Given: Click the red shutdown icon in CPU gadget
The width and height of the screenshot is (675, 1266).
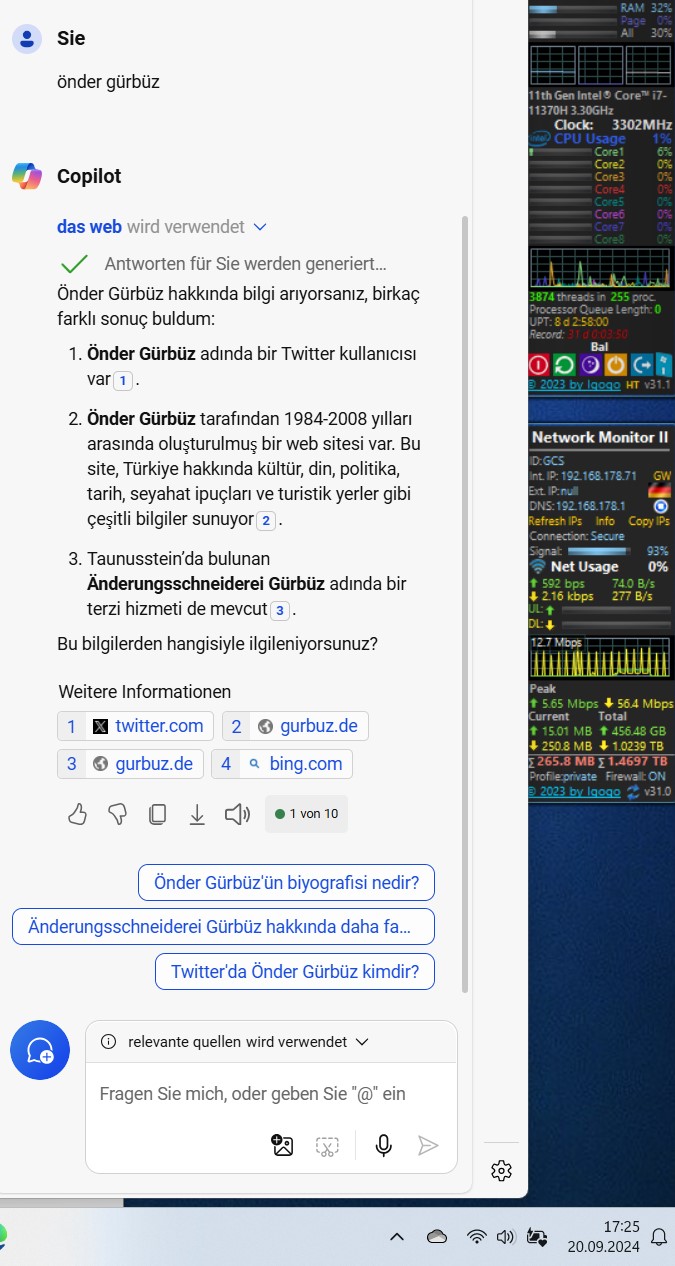Looking at the screenshot, I should (538, 366).
